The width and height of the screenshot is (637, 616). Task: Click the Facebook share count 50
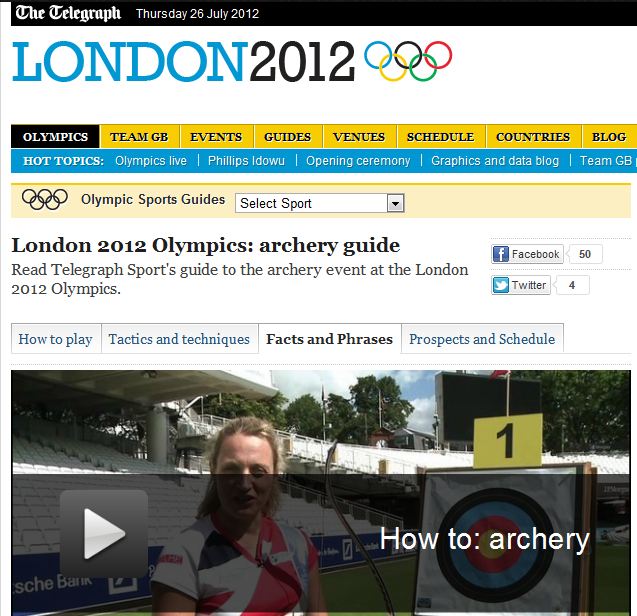point(585,254)
